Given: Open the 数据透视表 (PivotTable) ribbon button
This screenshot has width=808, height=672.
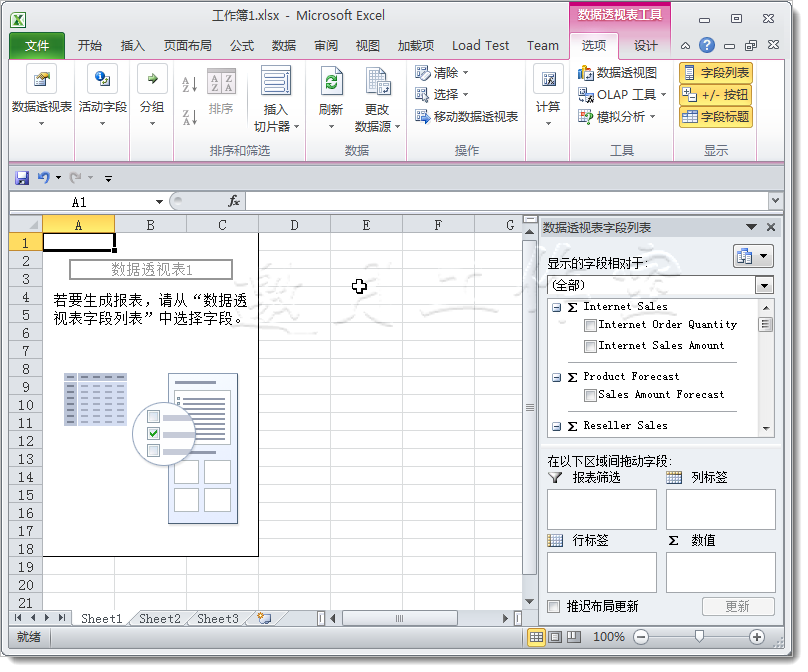Looking at the screenshot, I should tap(42, 95).
